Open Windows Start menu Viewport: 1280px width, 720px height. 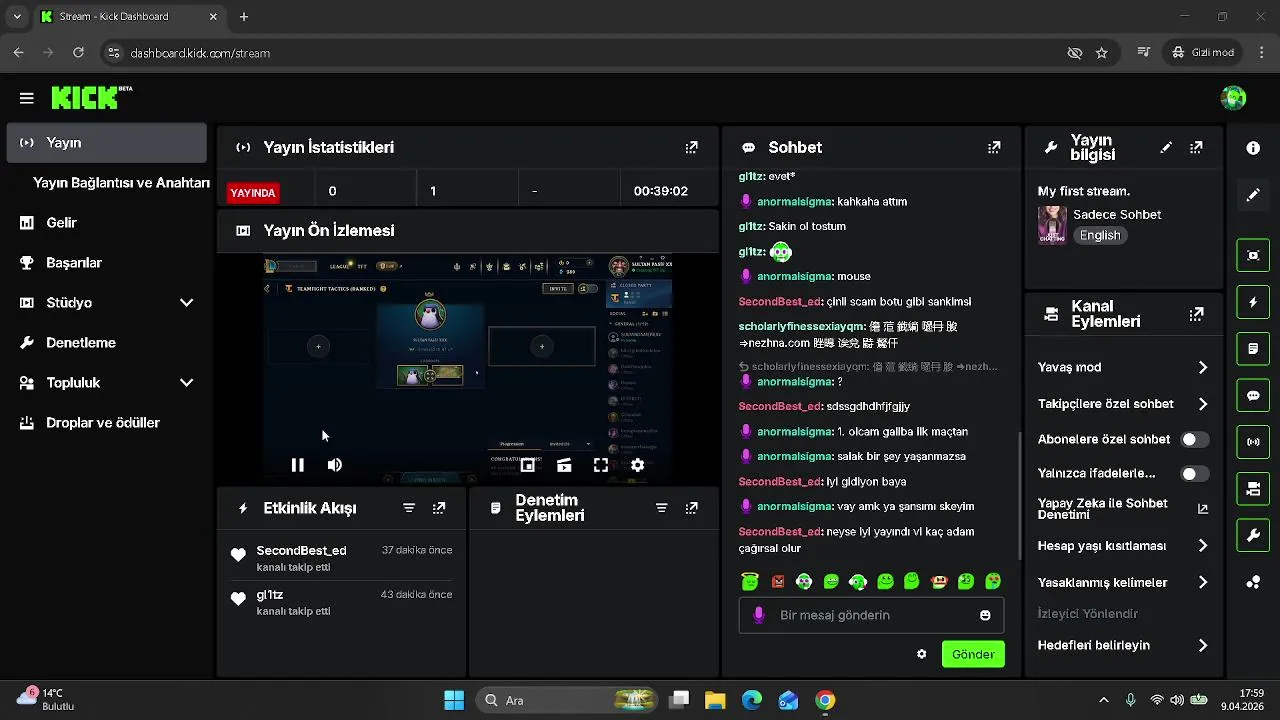(x=454, y=700)
